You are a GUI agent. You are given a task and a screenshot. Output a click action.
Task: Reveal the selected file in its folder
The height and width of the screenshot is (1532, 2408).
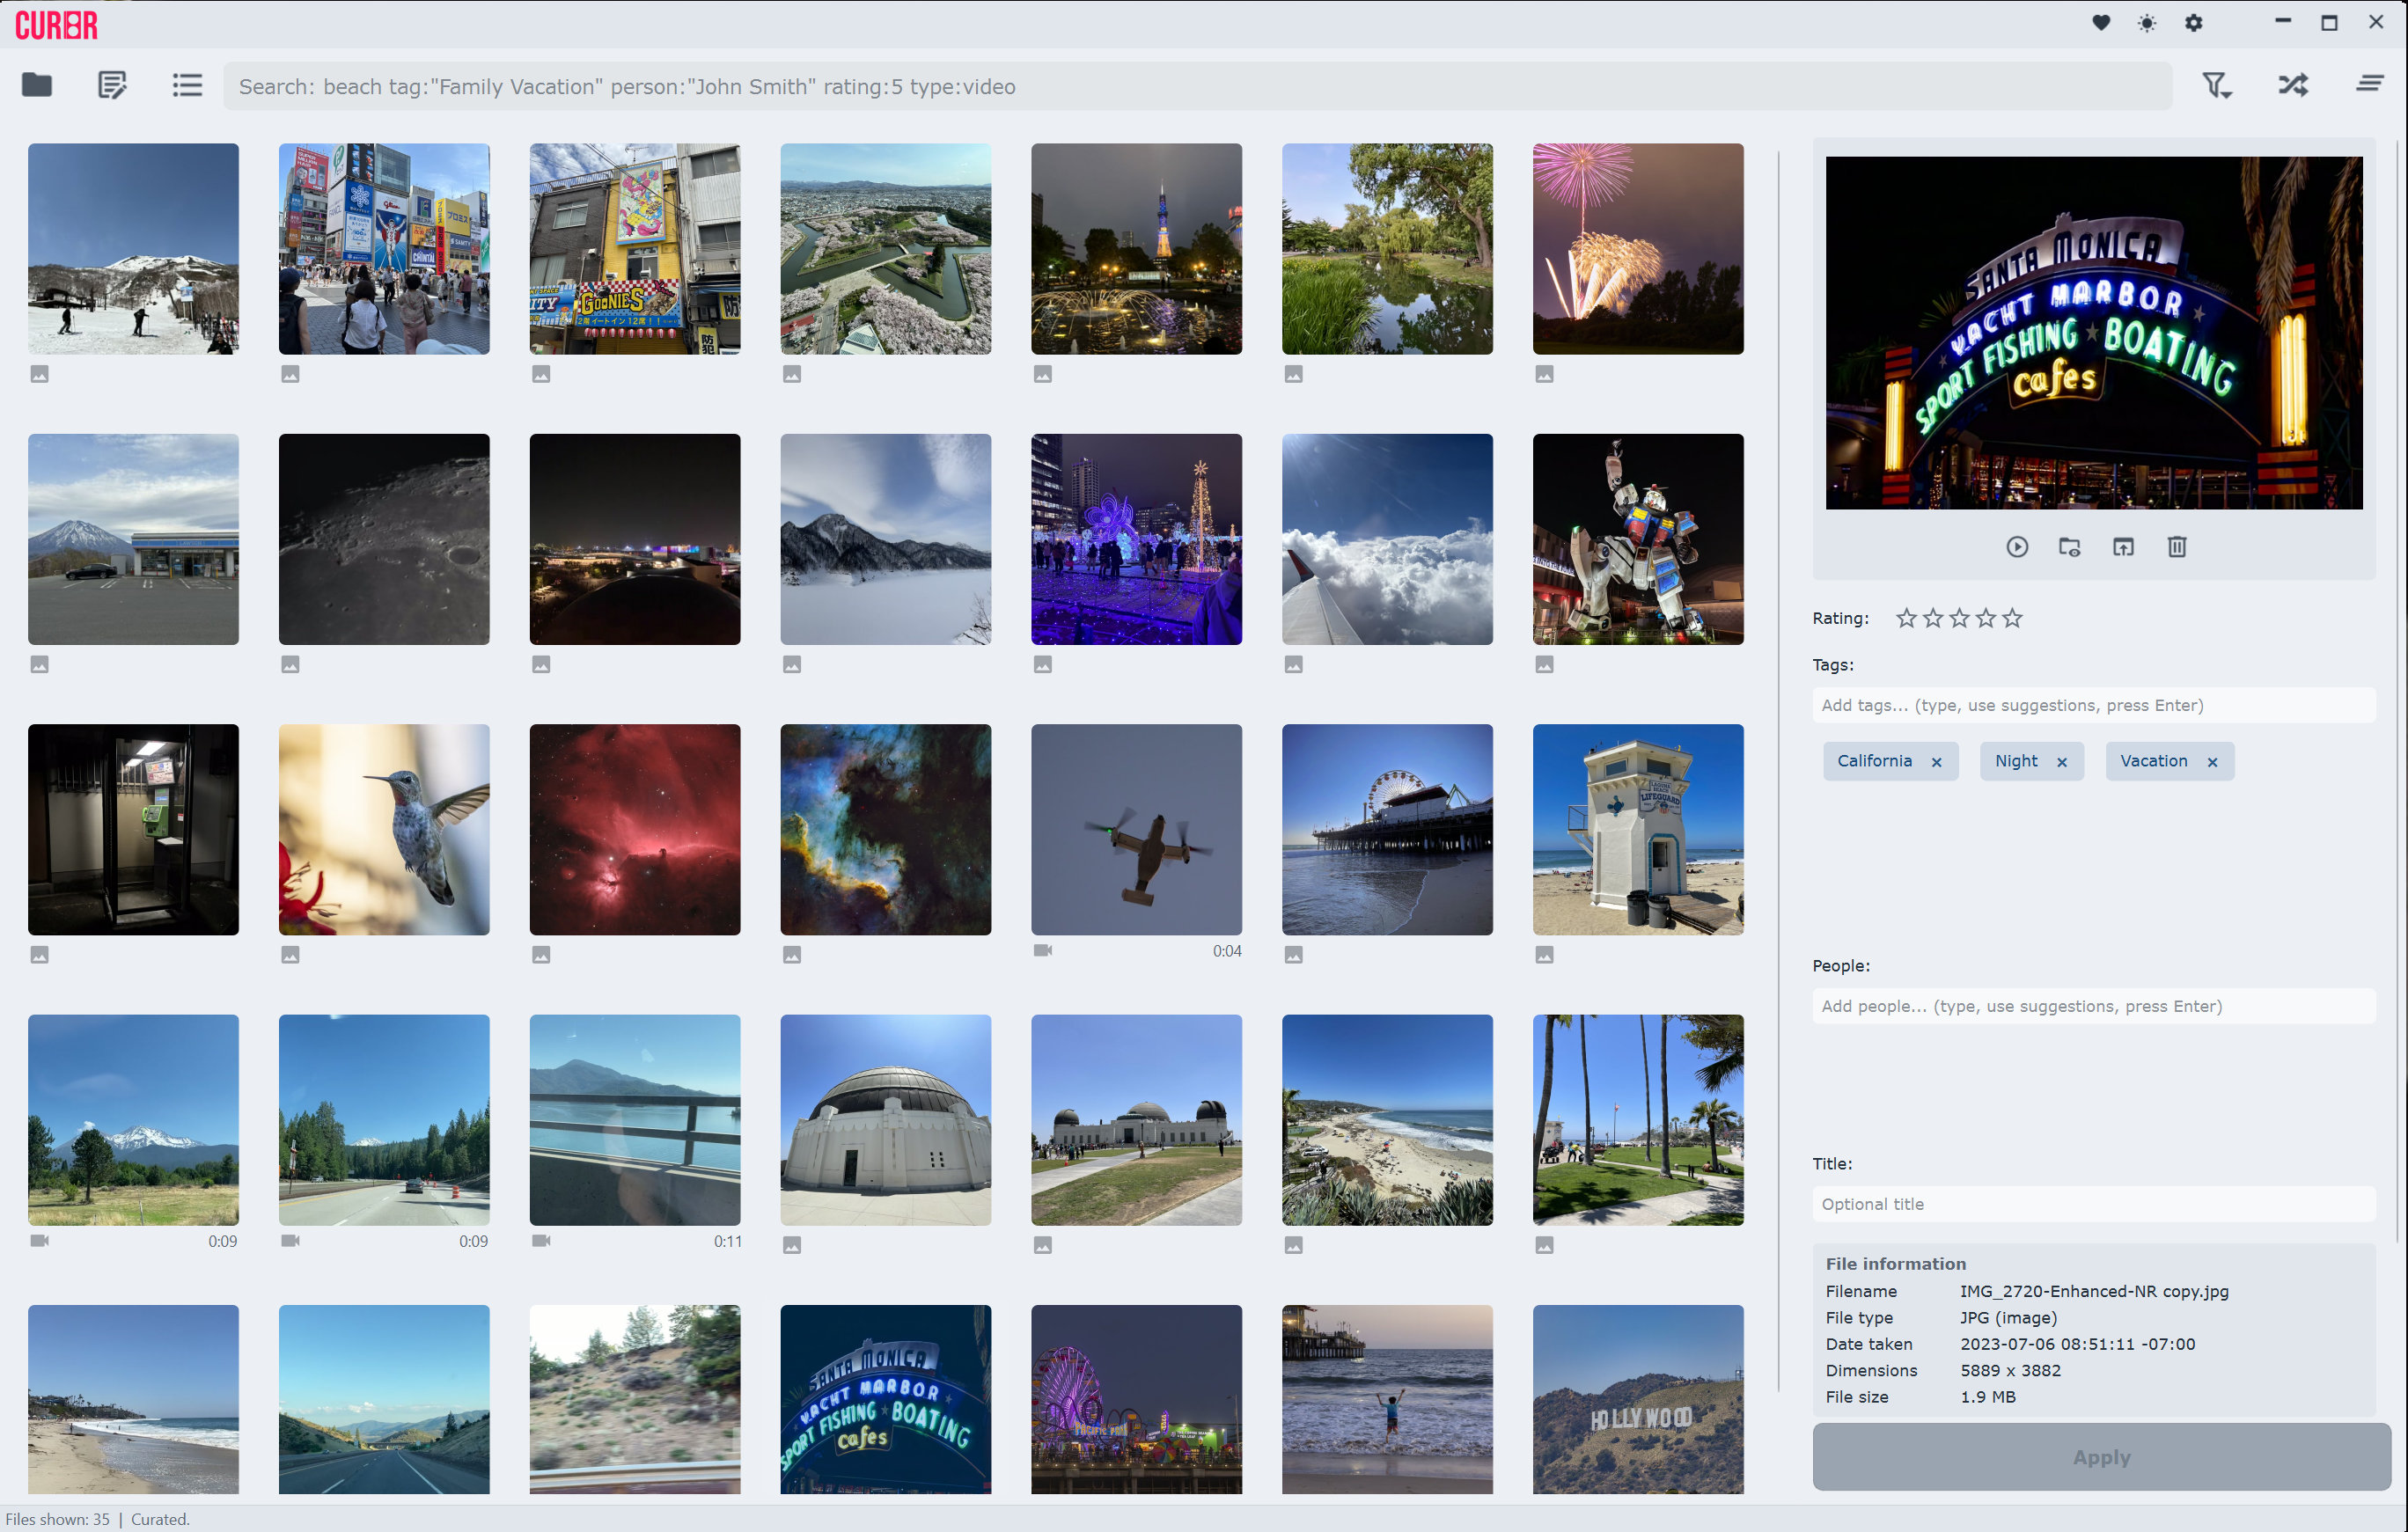2069,547
